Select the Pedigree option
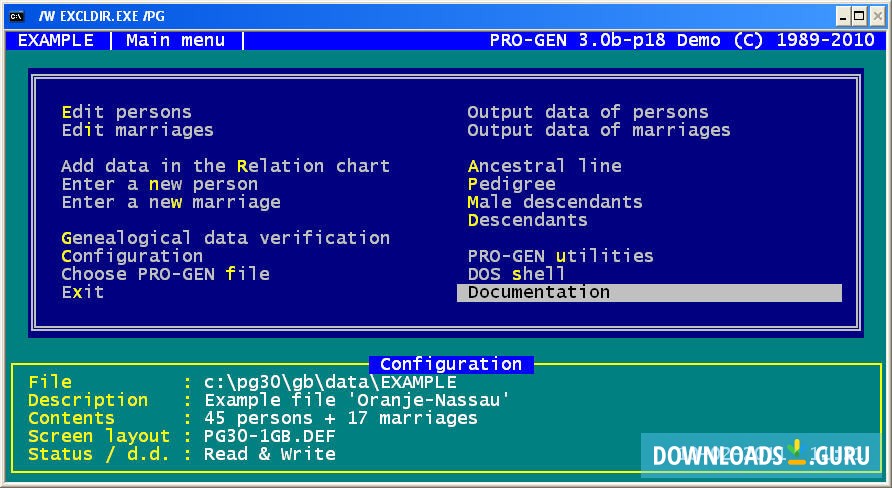This screenshot has height=488, width=892. (511, 184)
